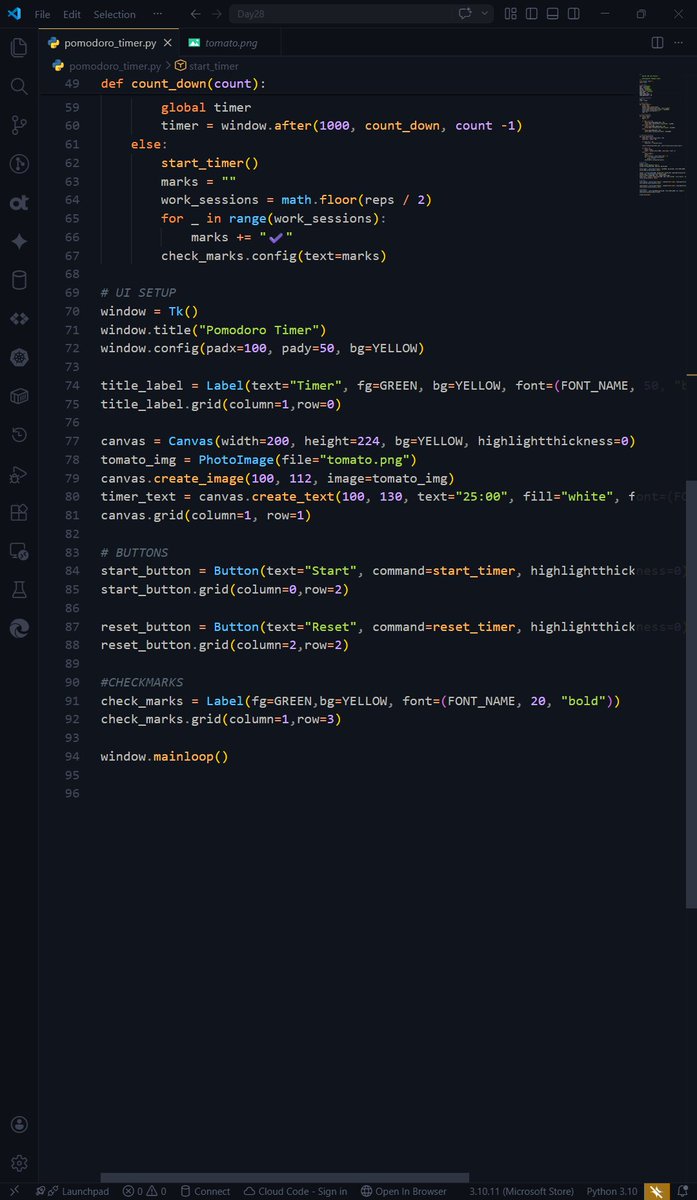Open the Run and Debug bug icon
Image resolution: width=697 pixels, height=1200 pixels.
tap(18, 474)
